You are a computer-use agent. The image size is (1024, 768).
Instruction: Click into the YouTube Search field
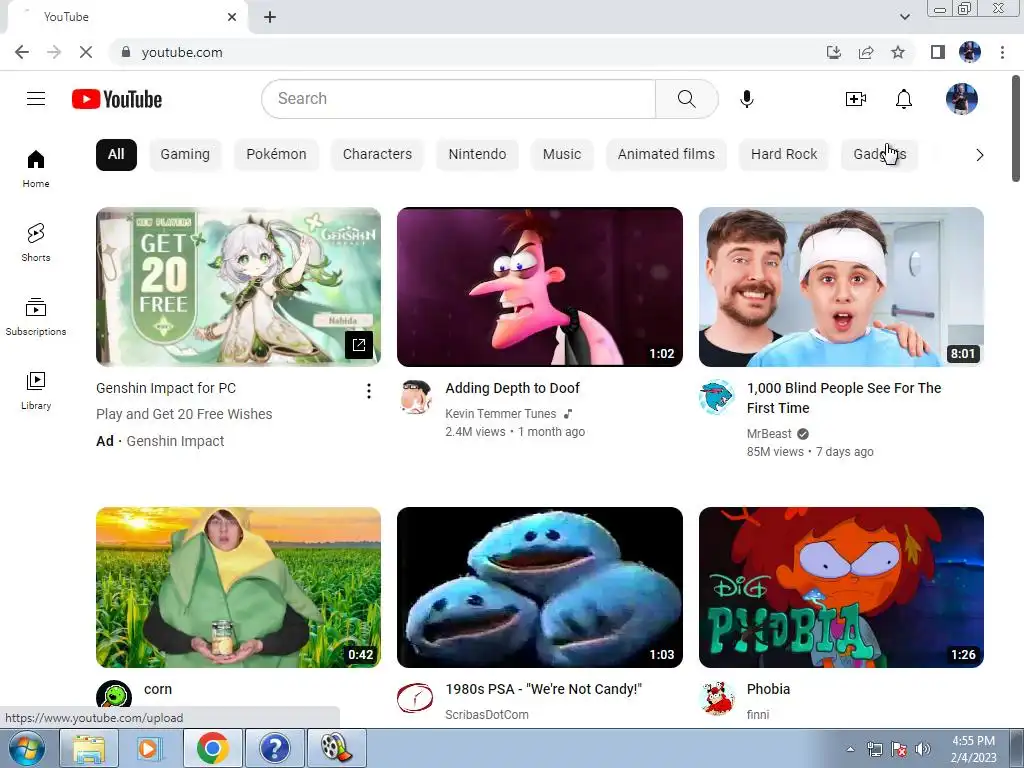coord(458,99)
